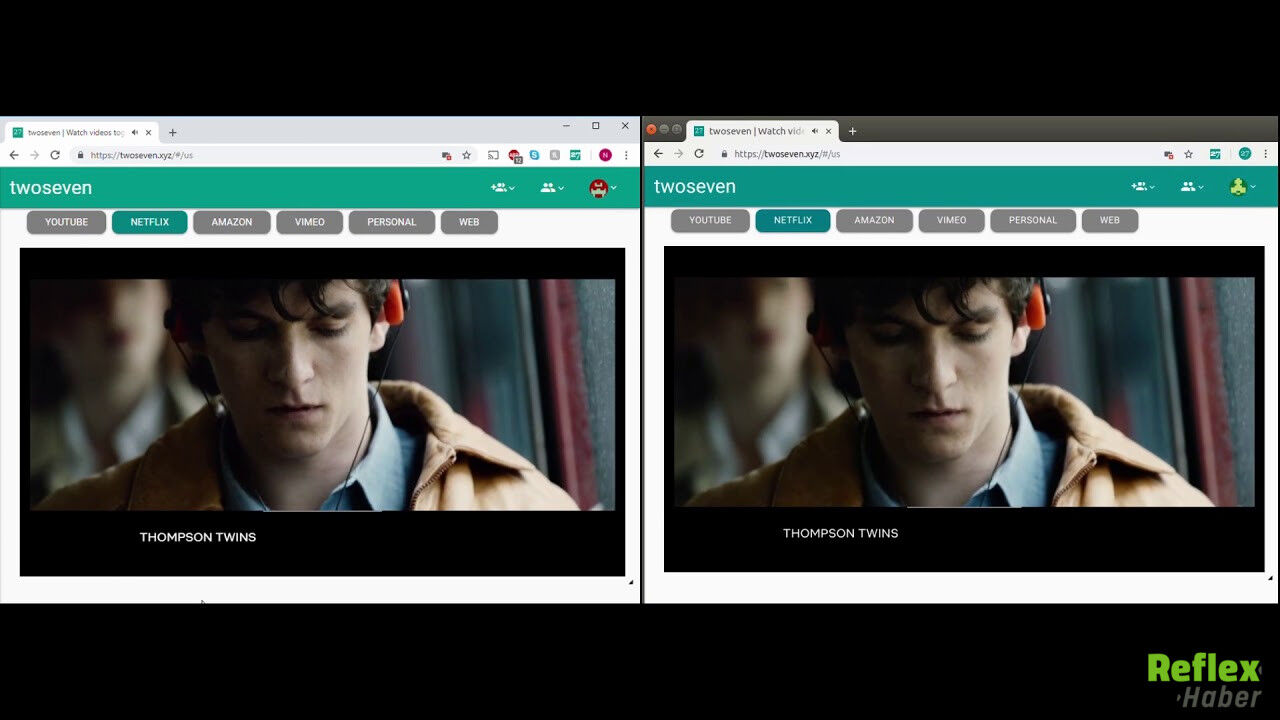The image size is (1280, 720).
Task: Click the lock icon in the right window
Action: (x=724, y=154)
